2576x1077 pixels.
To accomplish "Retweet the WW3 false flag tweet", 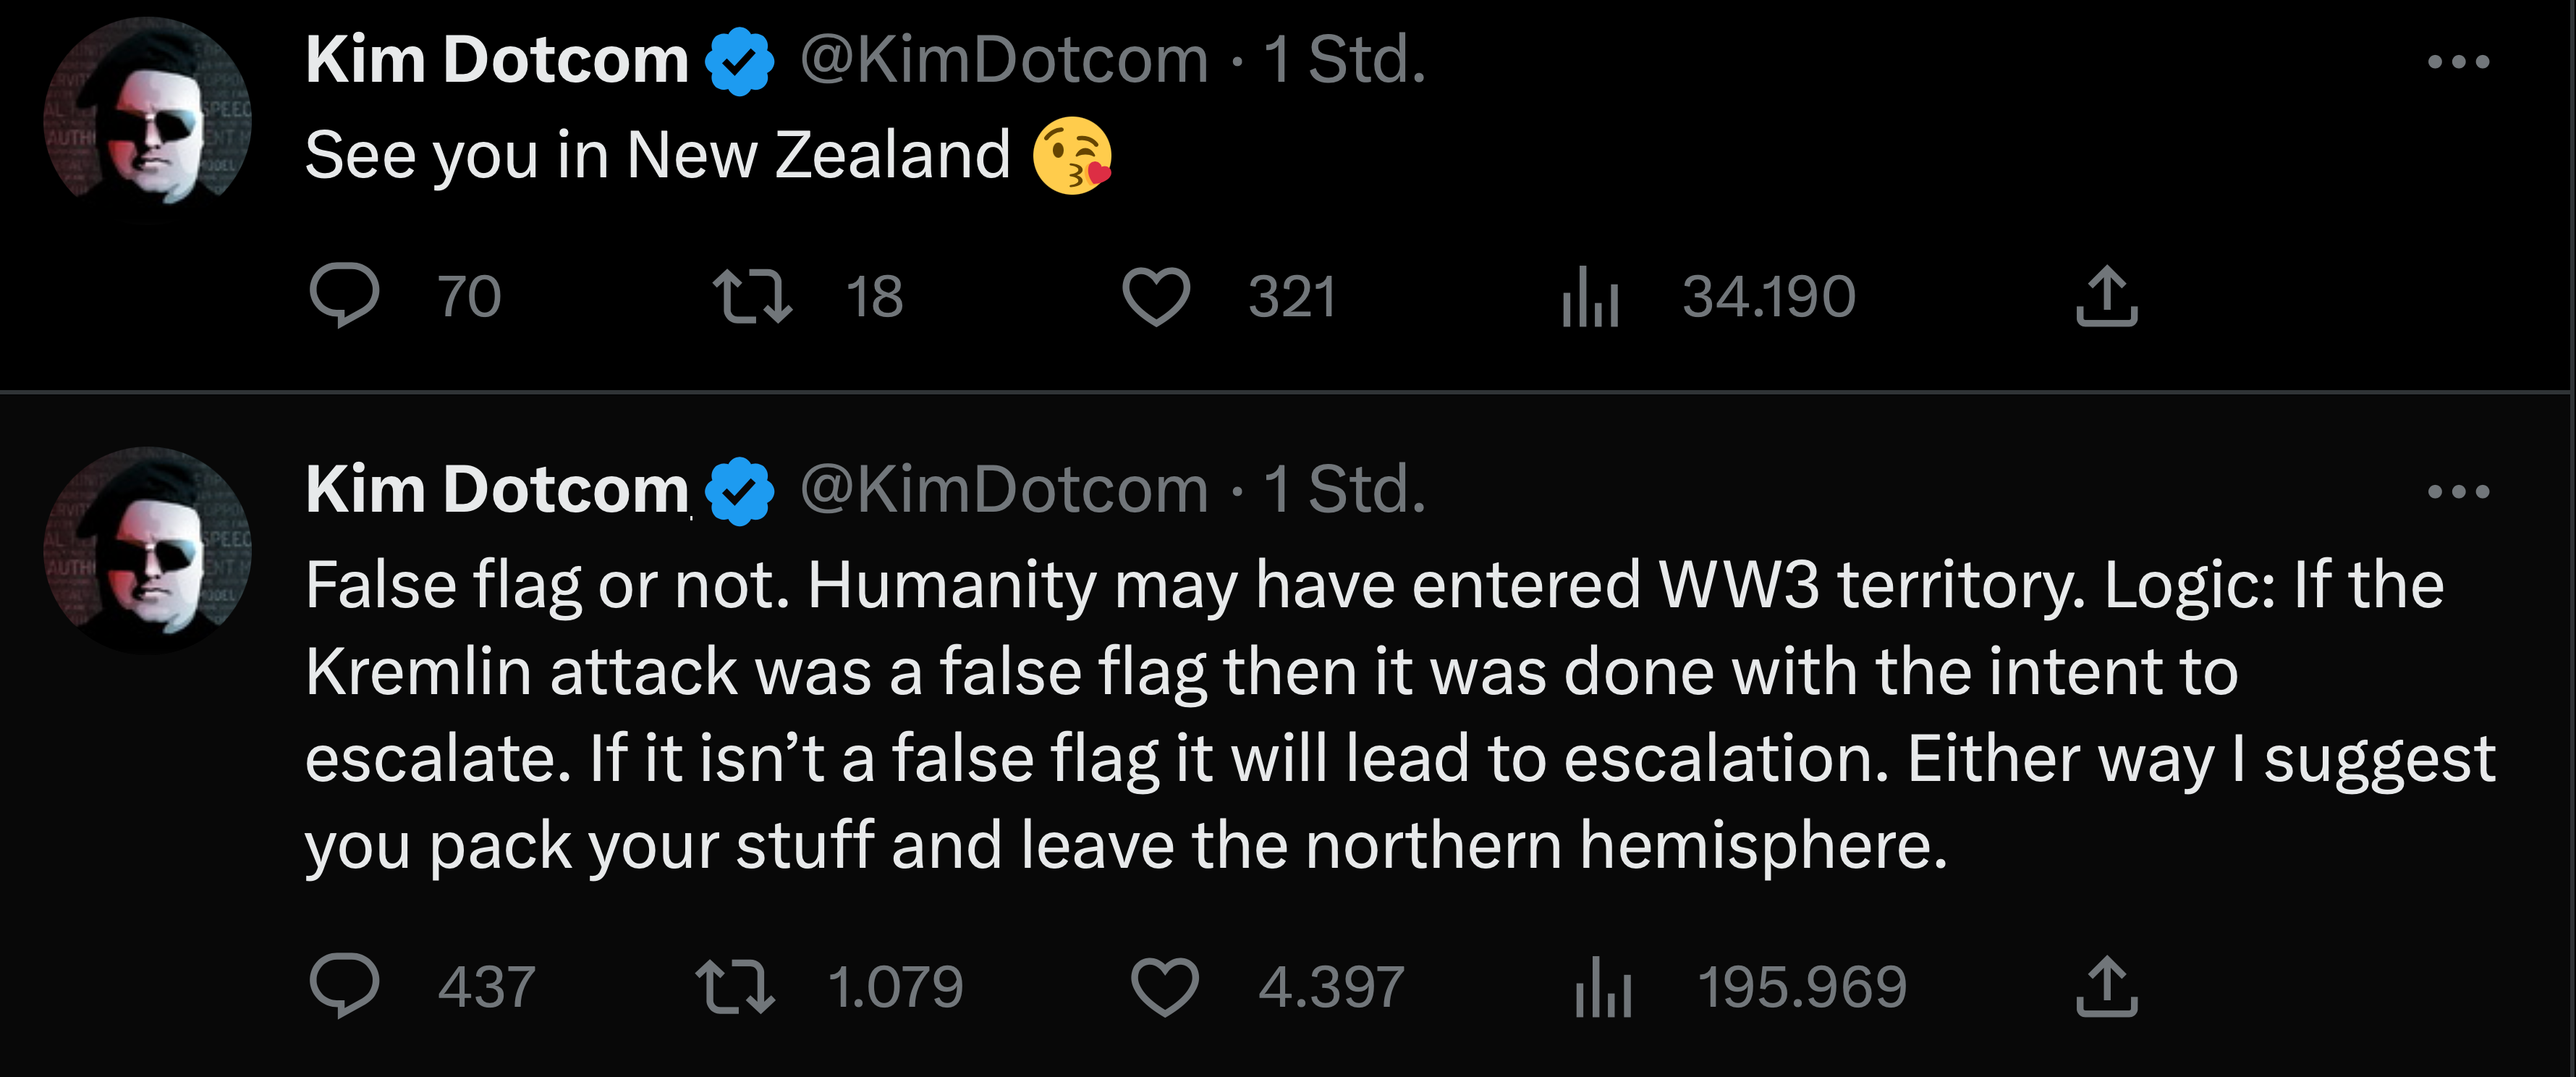I will (x=735, y=986).
